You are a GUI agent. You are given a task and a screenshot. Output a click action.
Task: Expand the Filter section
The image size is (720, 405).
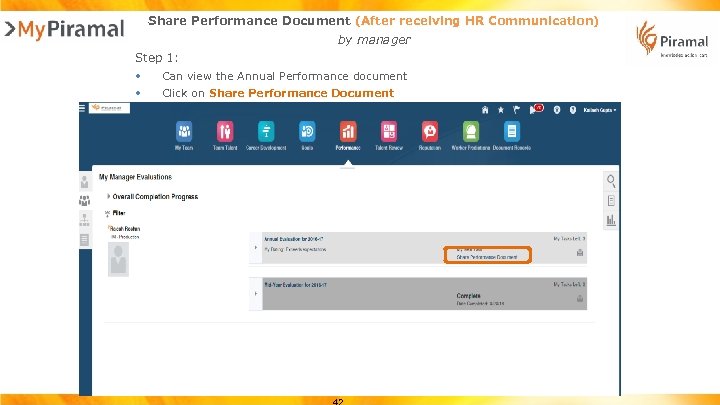(x=107, y=213)
